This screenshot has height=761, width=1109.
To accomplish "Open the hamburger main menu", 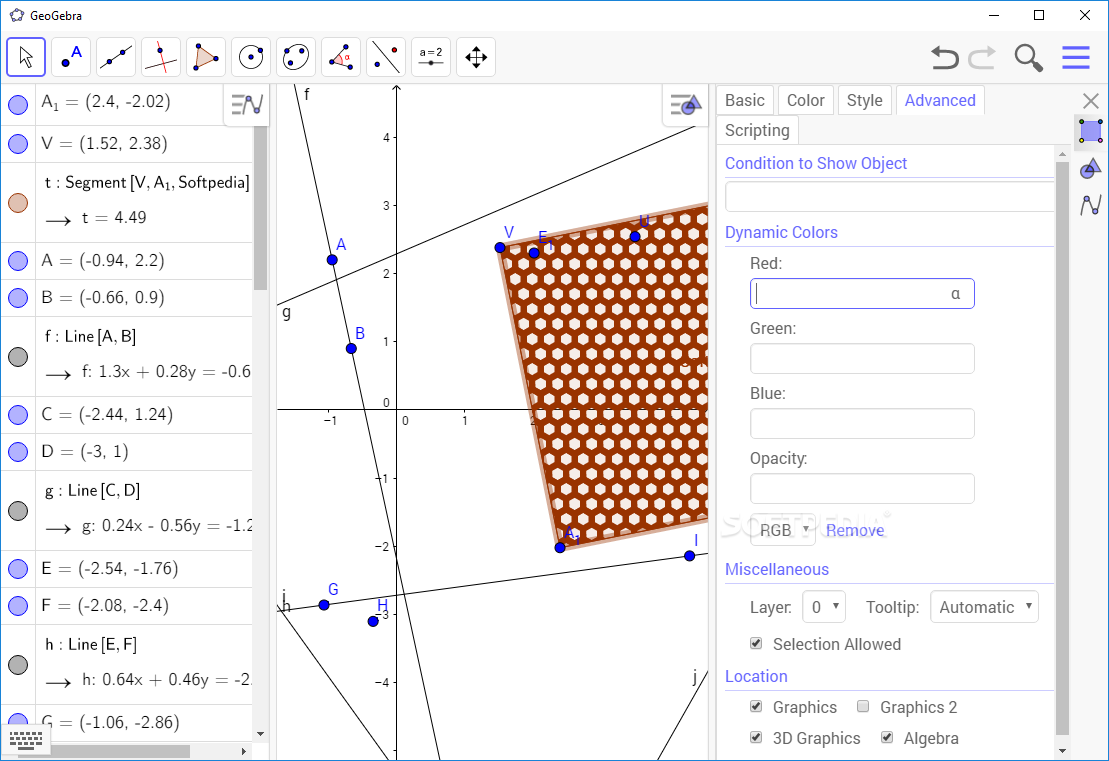I will pos(1076,57).
